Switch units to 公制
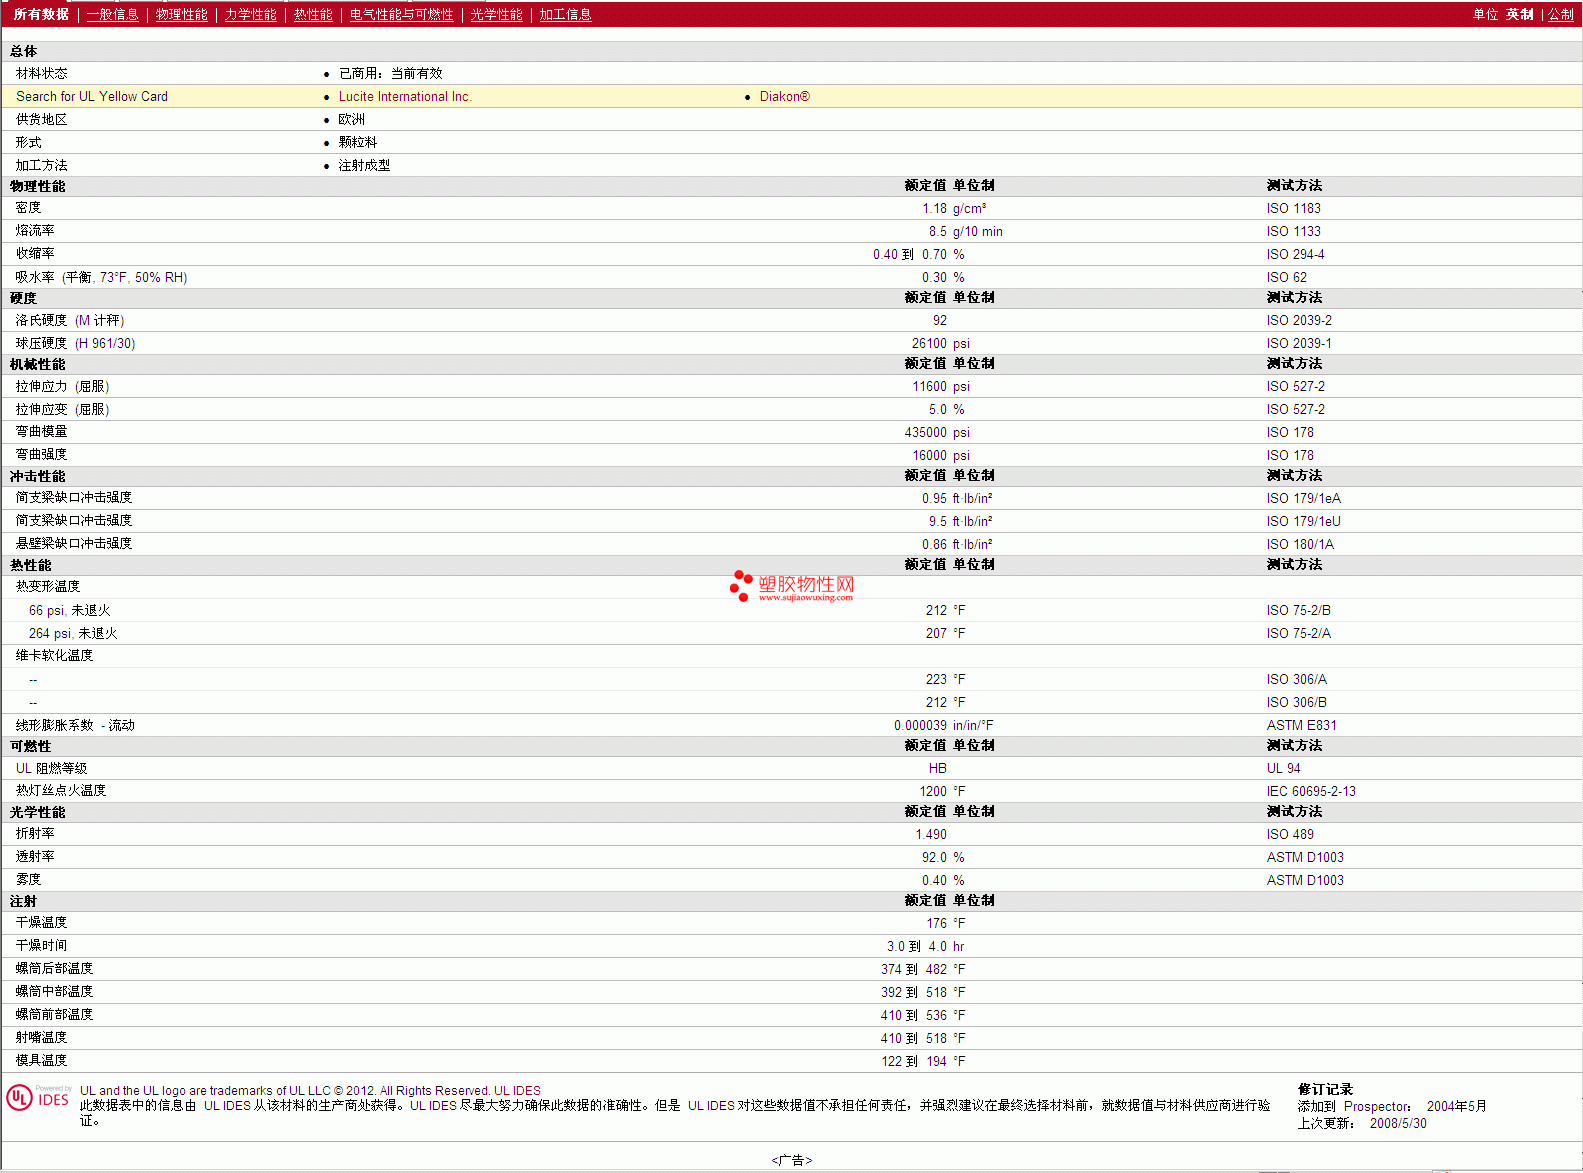This screenshot has width=1583, height=1173. click(1560, 14)
